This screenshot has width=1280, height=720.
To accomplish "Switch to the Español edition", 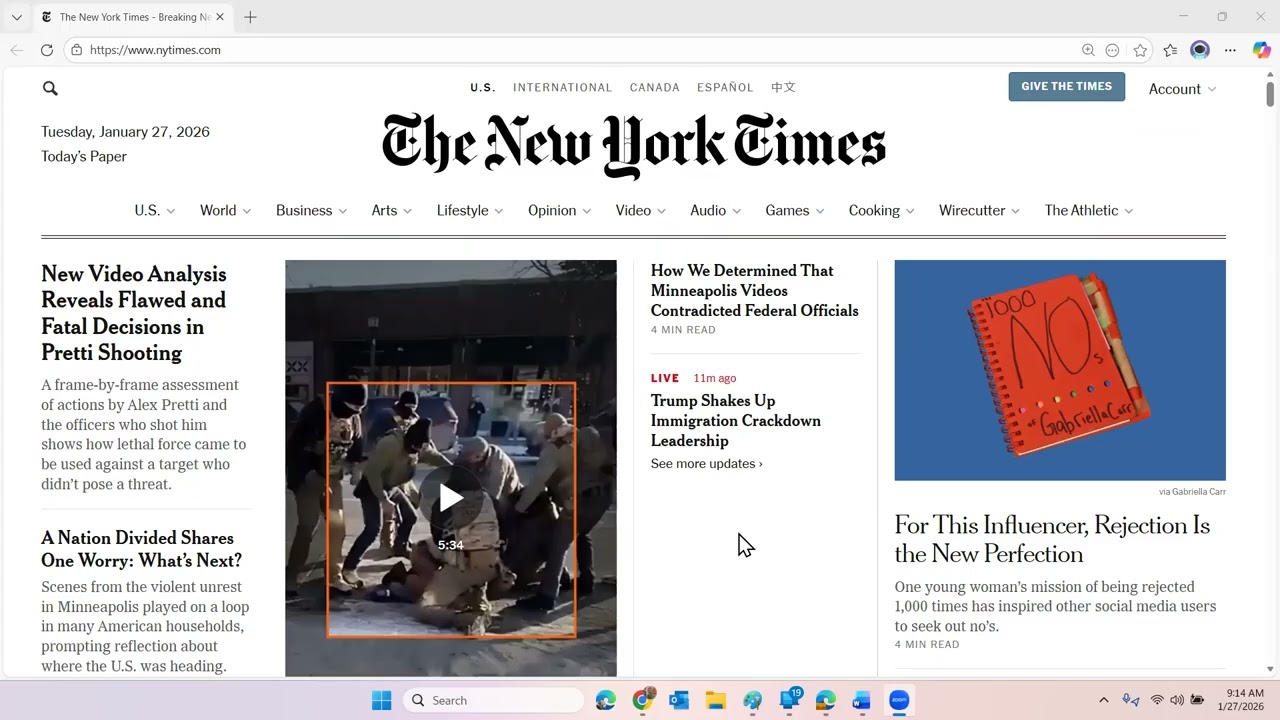I will click(x=725, y=88).
